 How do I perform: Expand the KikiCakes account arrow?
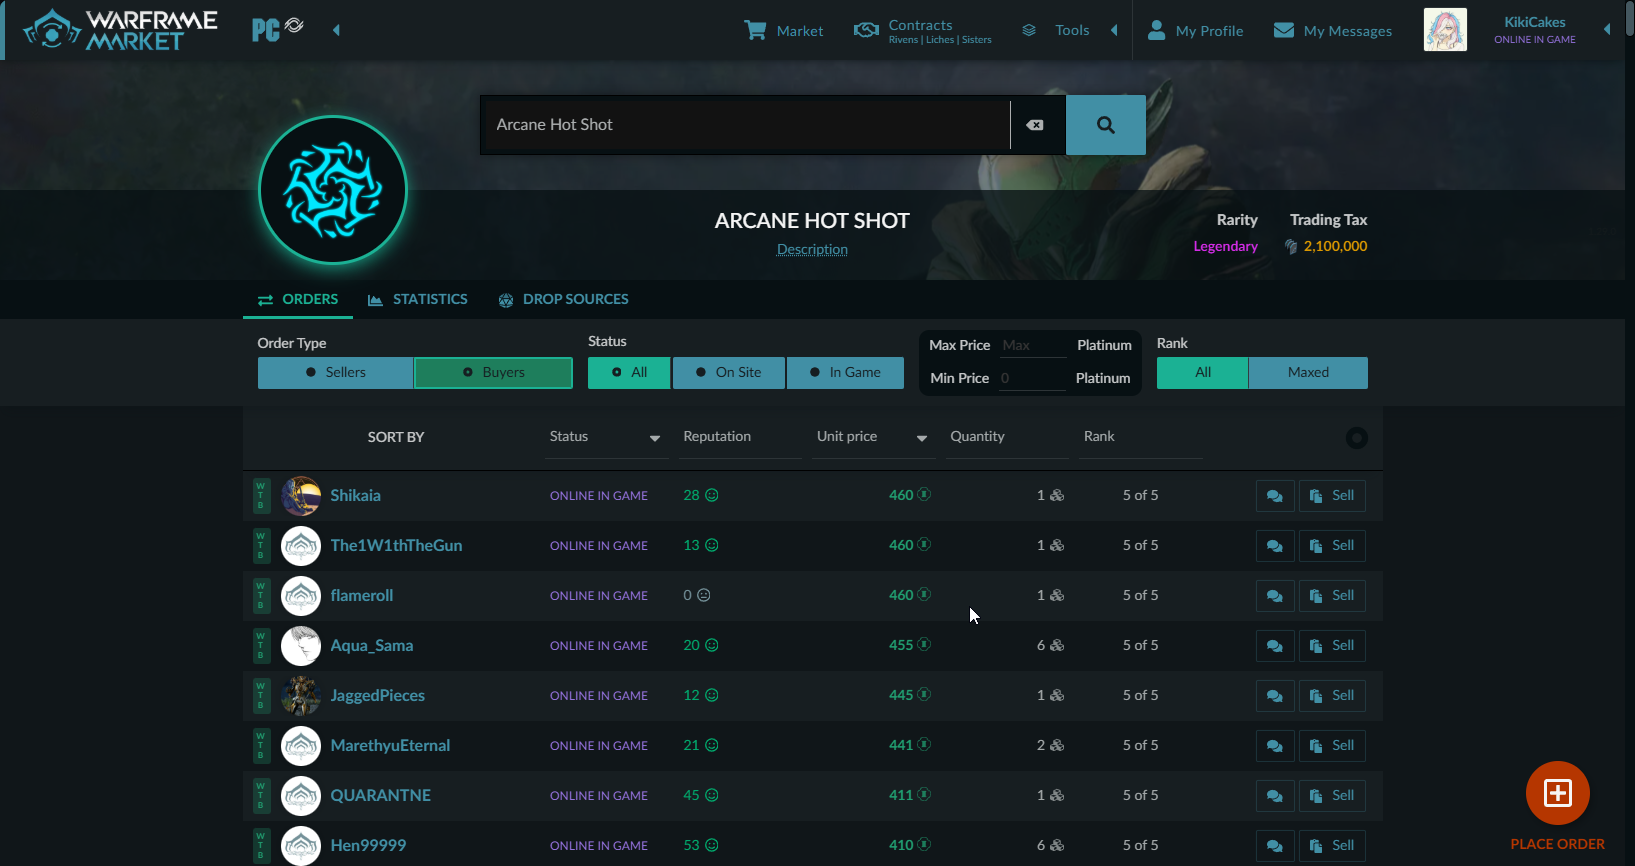click(1607, 30)
